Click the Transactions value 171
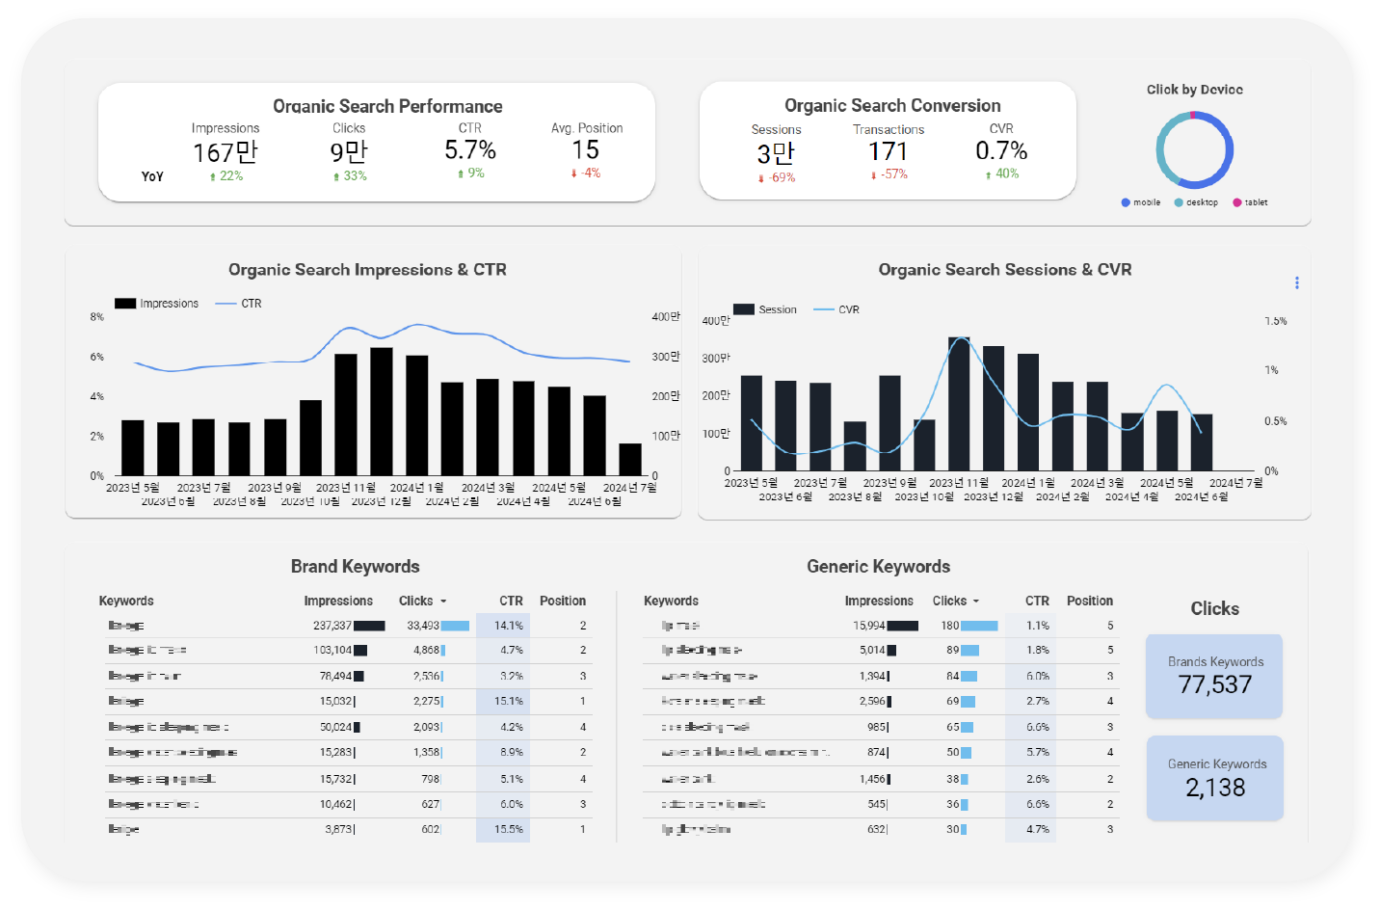Viewport: 1380px width, 910px height. 888,151
